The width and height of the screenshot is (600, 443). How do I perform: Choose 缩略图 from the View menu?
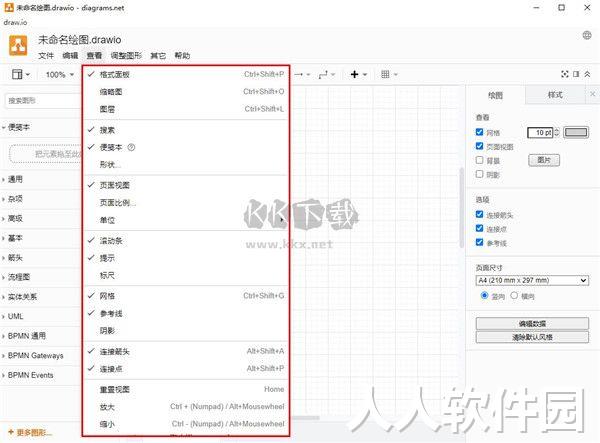186,92
